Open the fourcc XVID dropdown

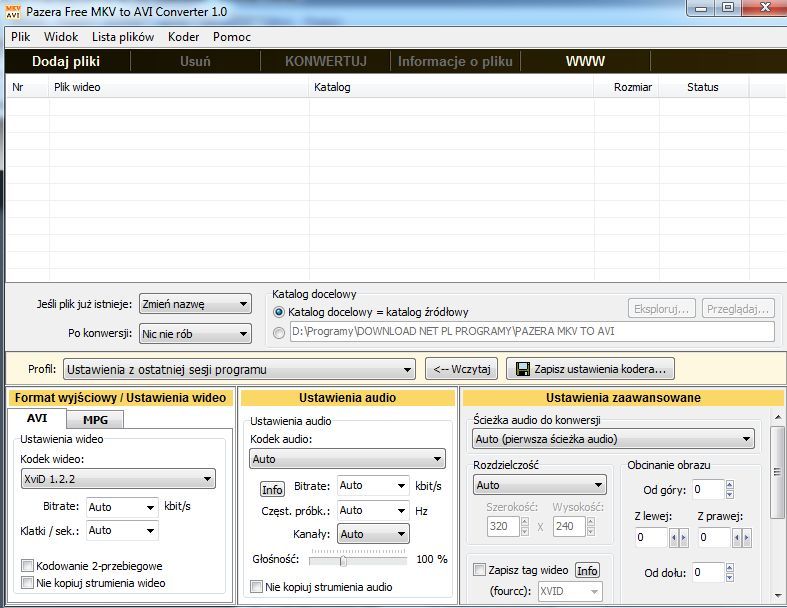point(570,591)
